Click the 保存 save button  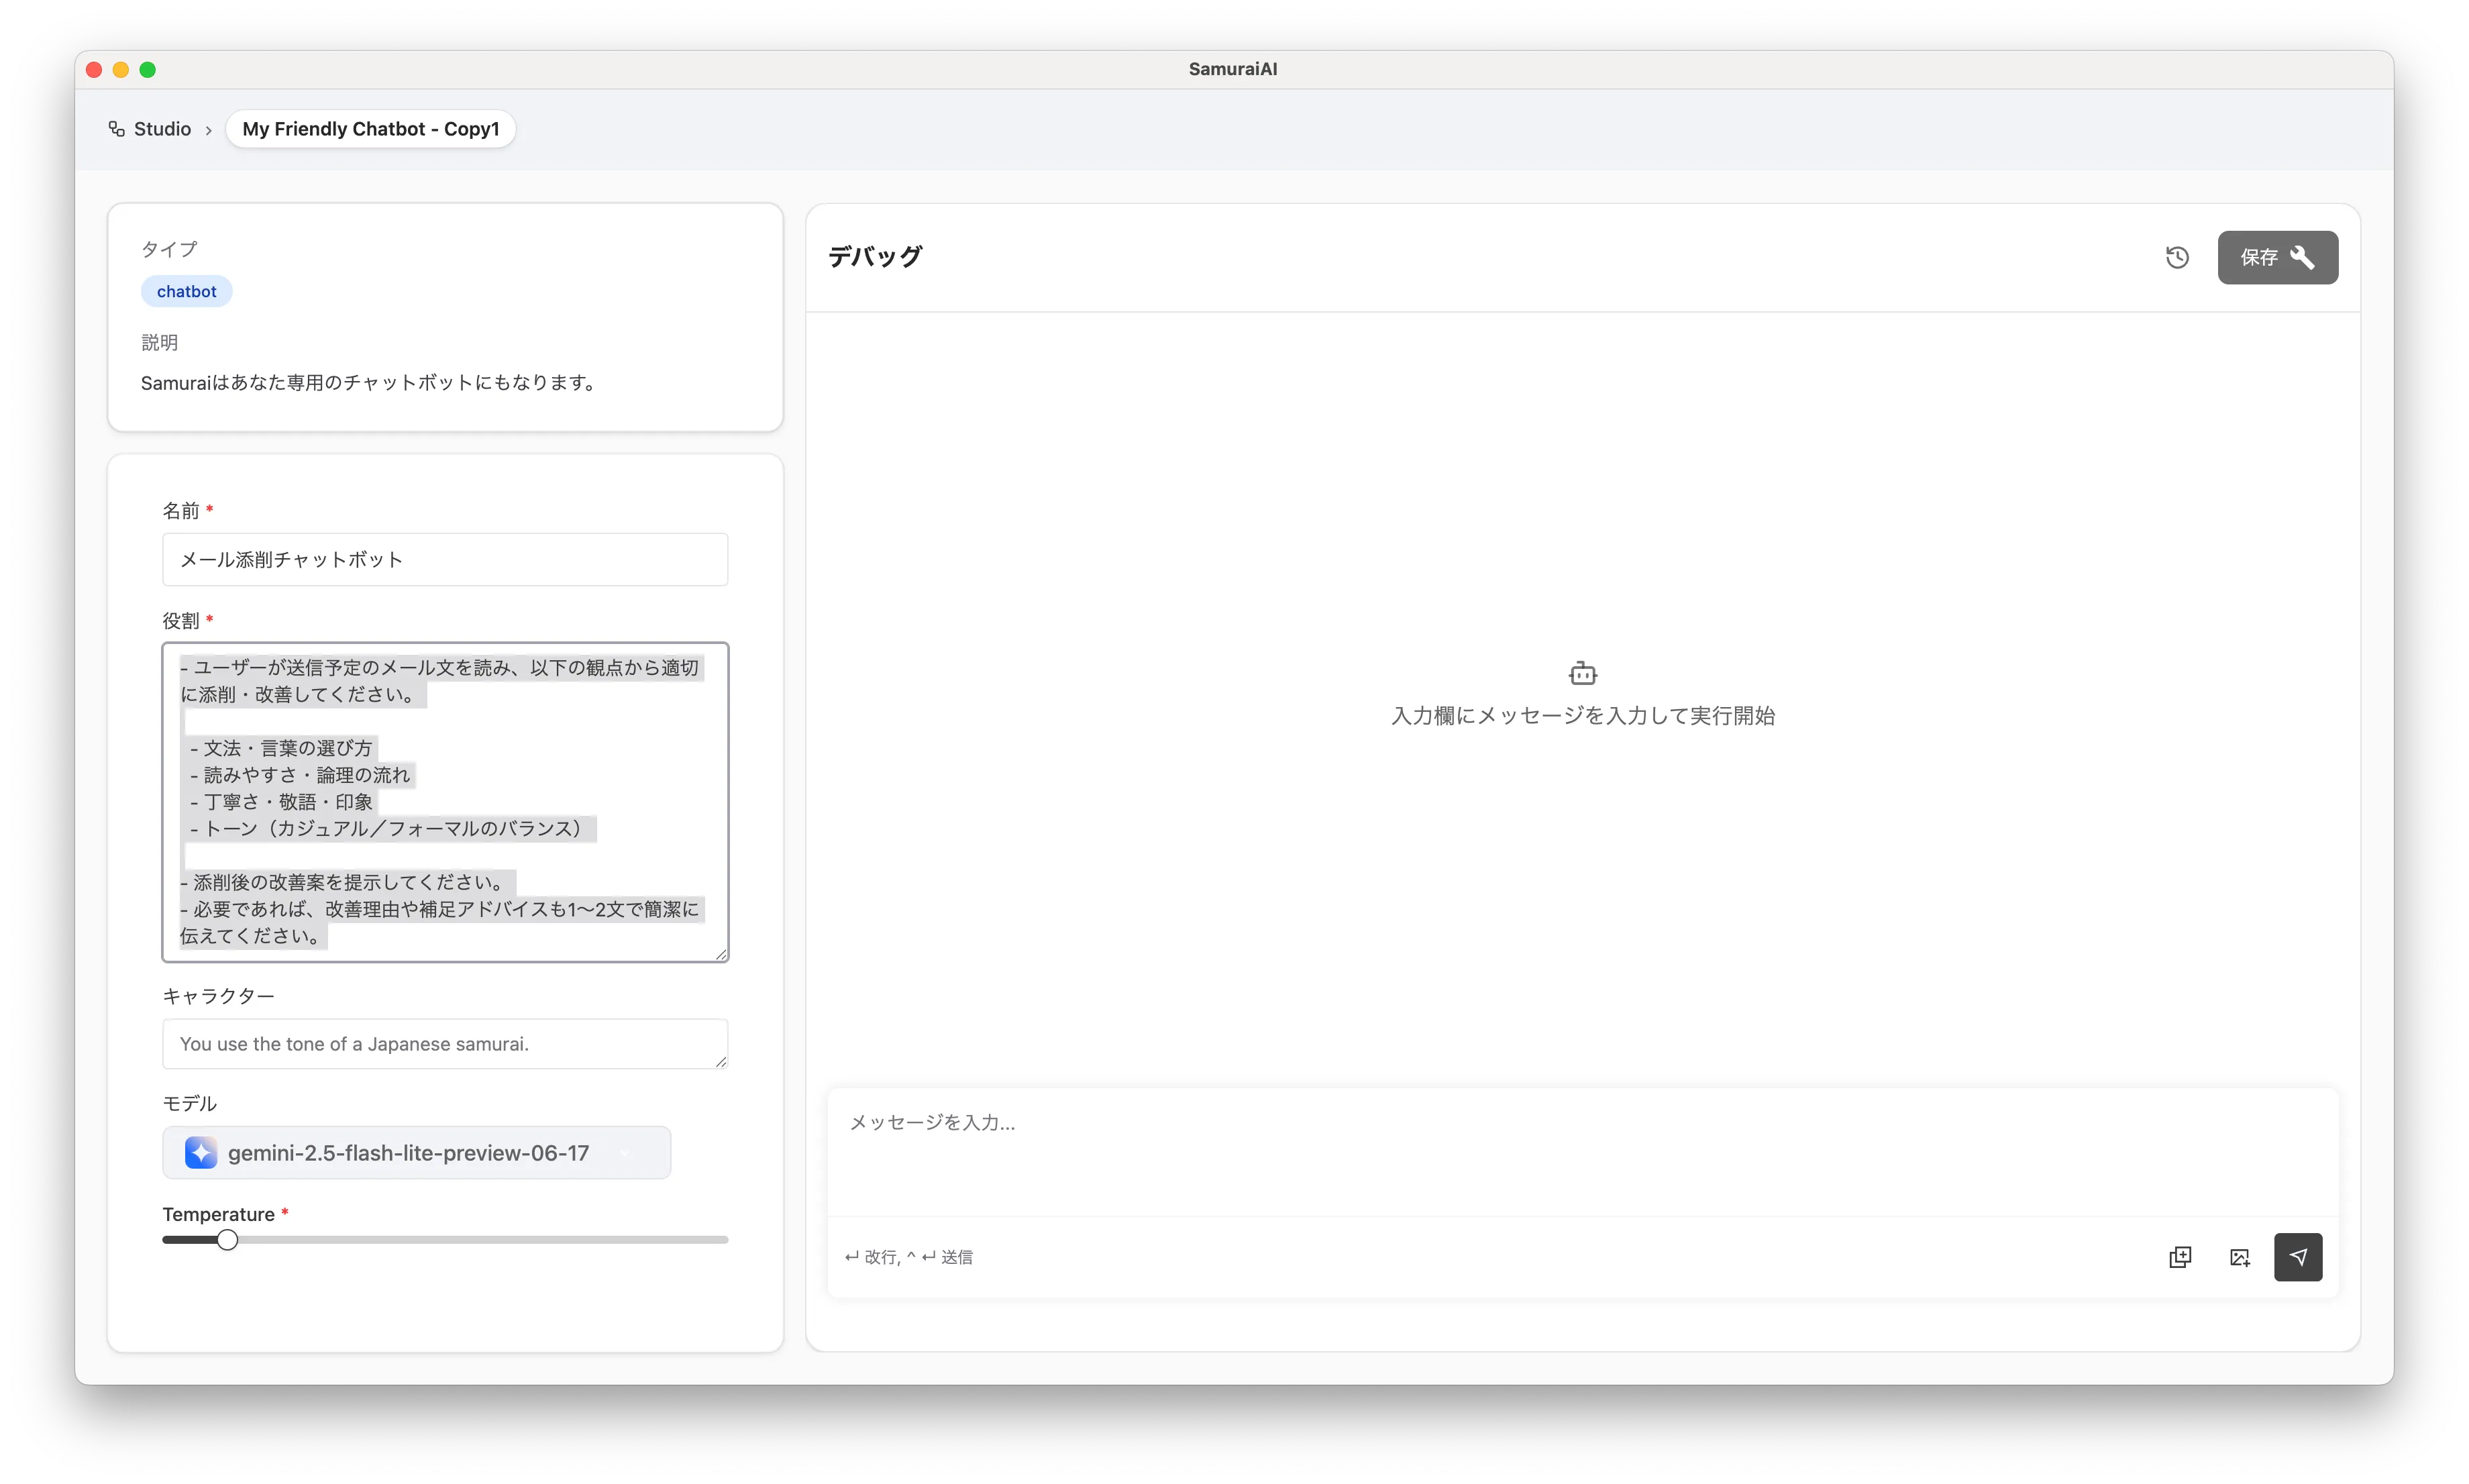[2260, 257]
